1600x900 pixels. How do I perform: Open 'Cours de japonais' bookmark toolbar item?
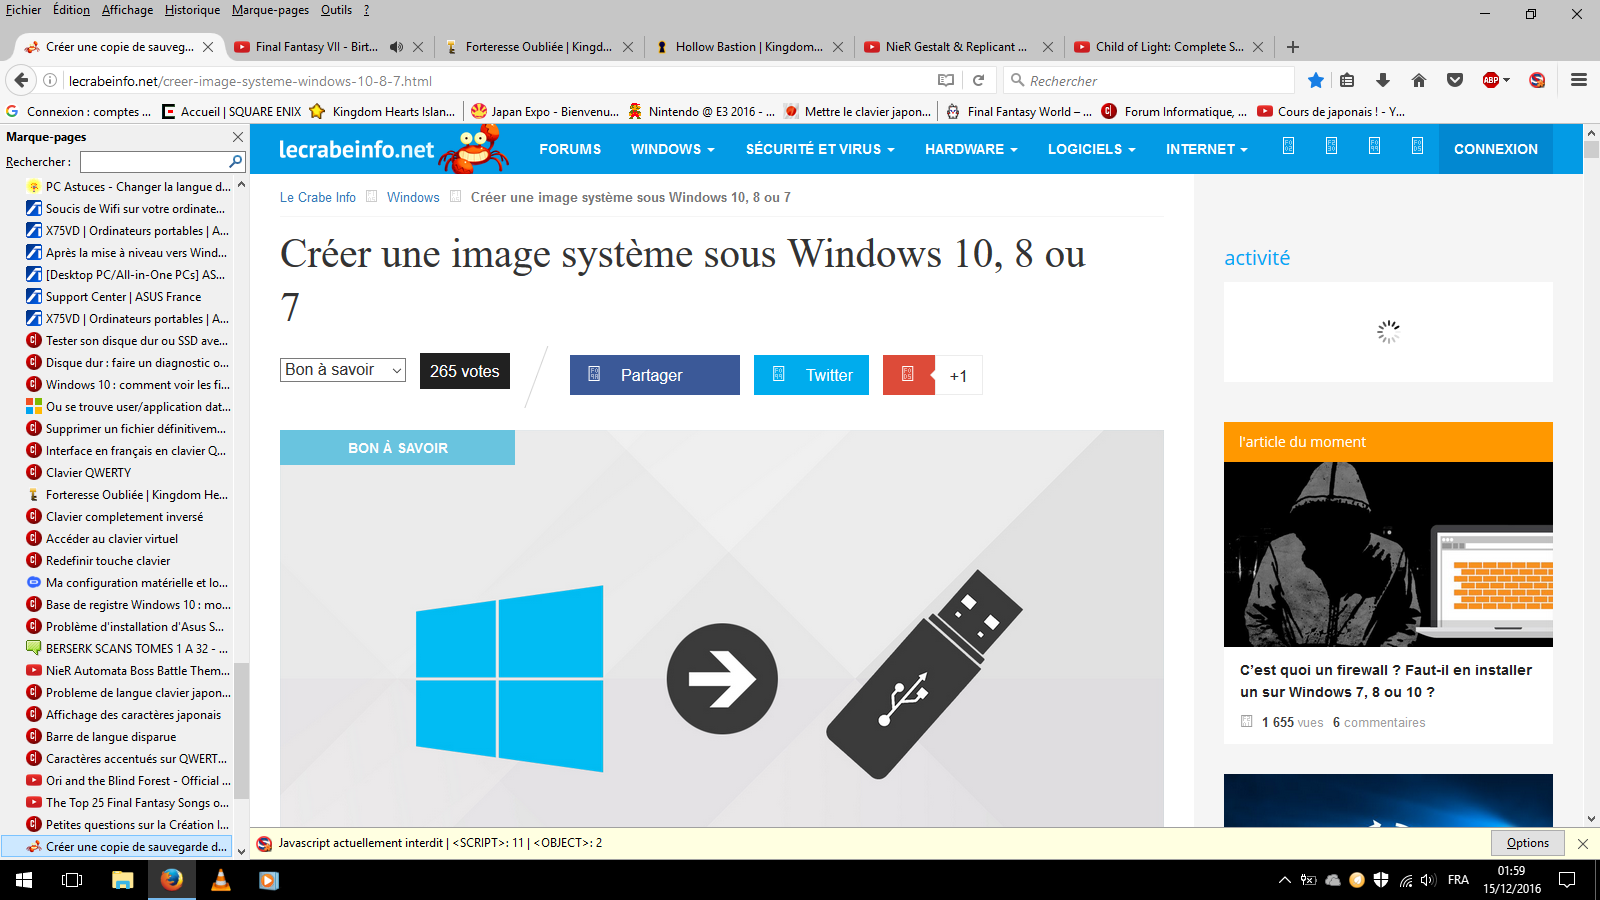point(1332,112)
